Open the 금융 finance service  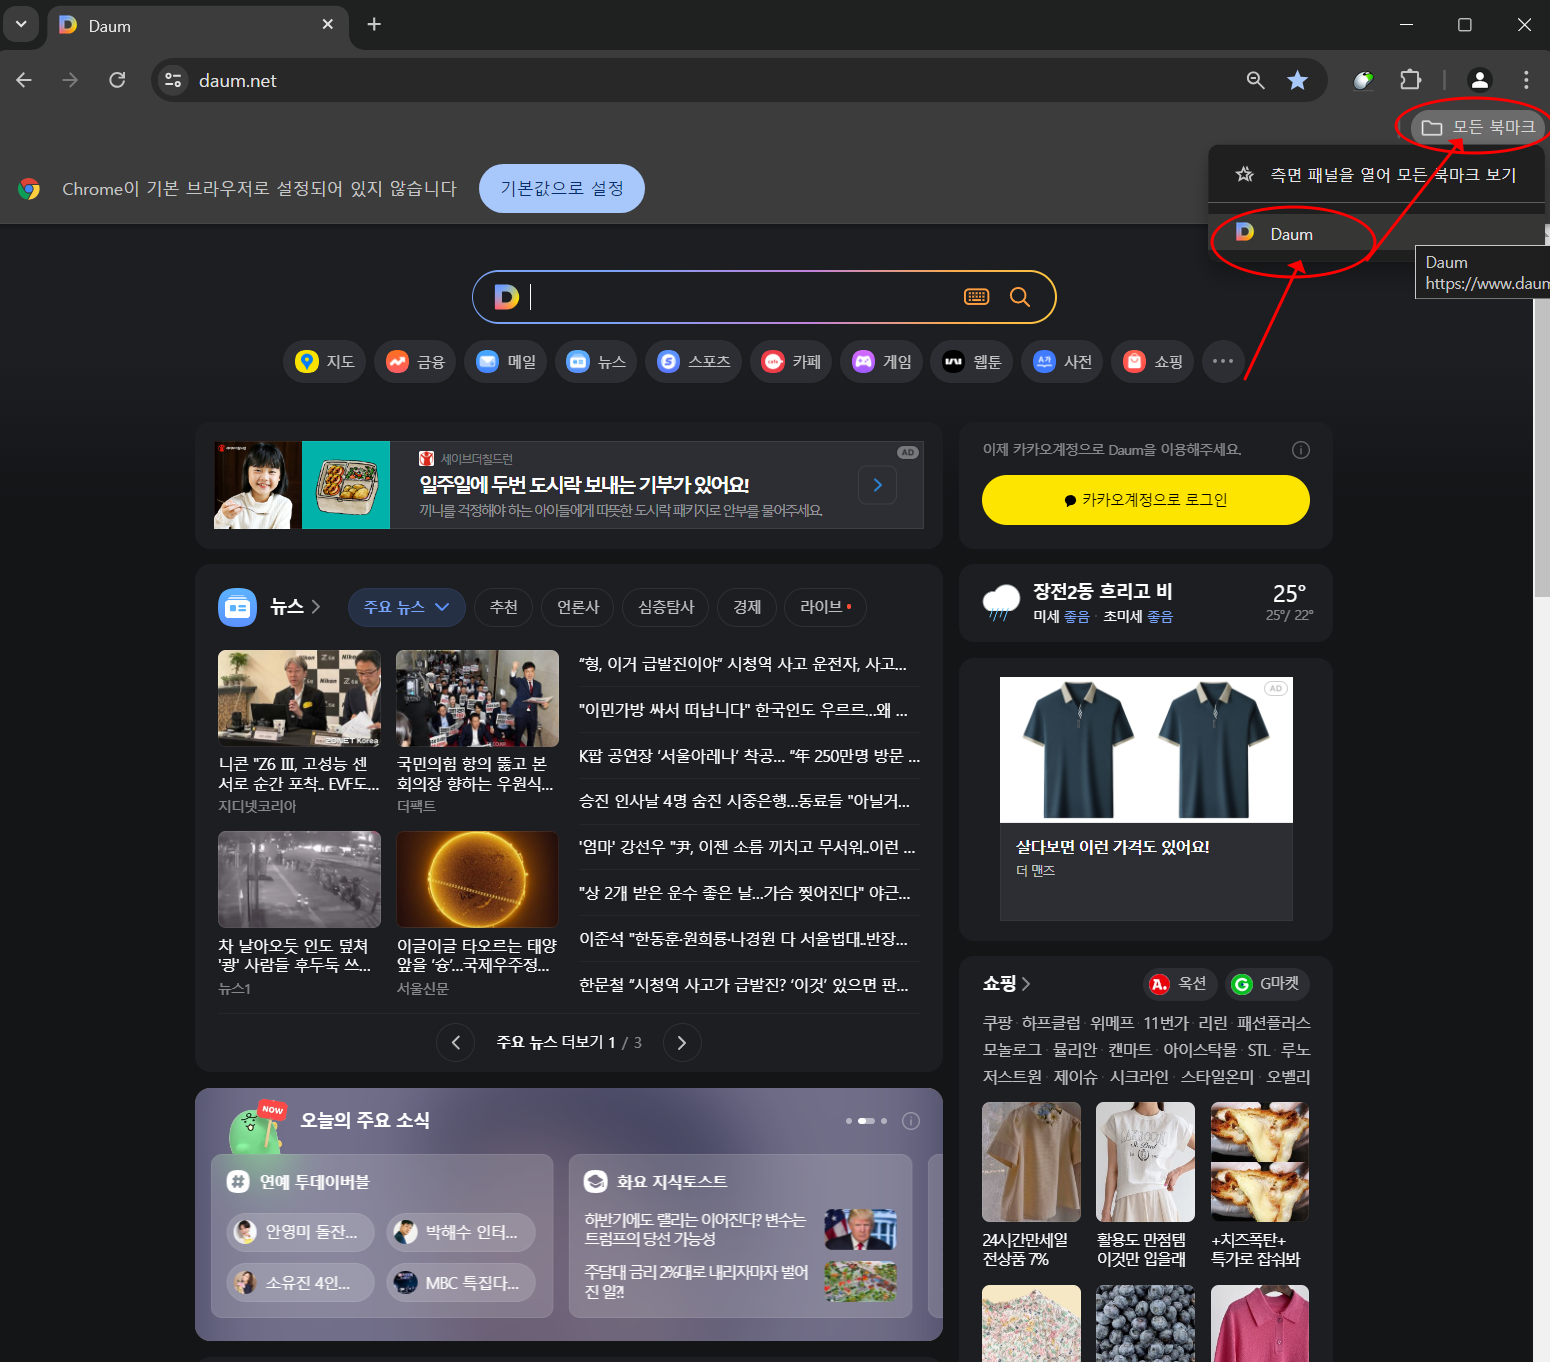tap(416, 361)
